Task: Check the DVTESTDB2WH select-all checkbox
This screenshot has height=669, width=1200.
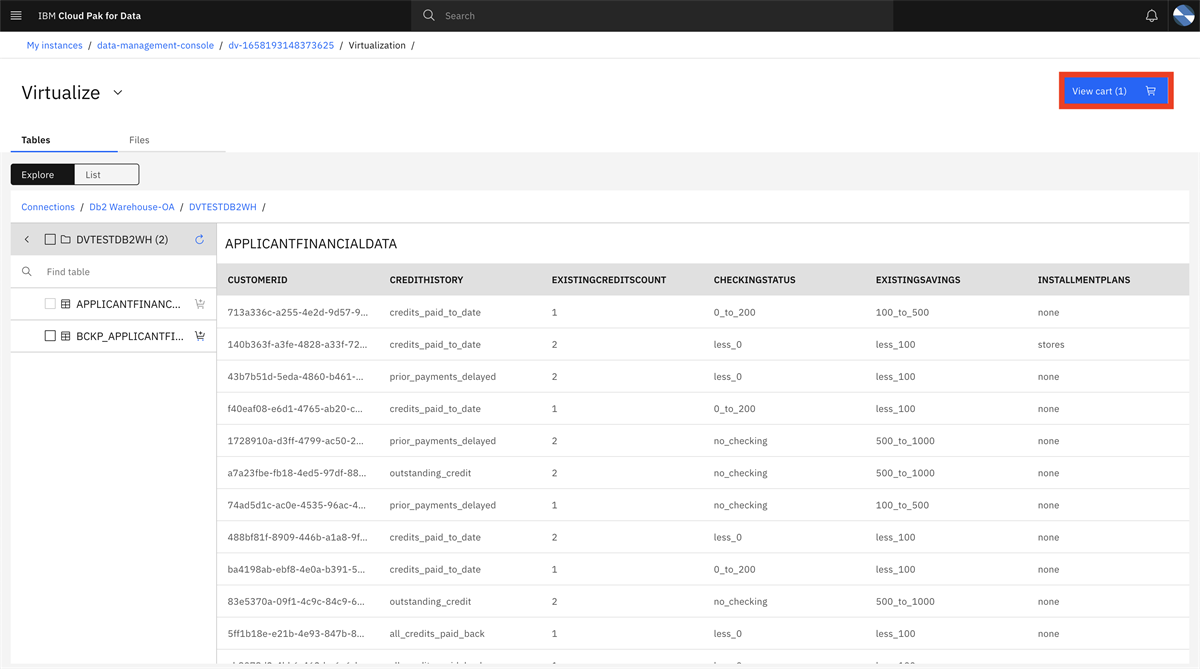Action: coord(49,239)
